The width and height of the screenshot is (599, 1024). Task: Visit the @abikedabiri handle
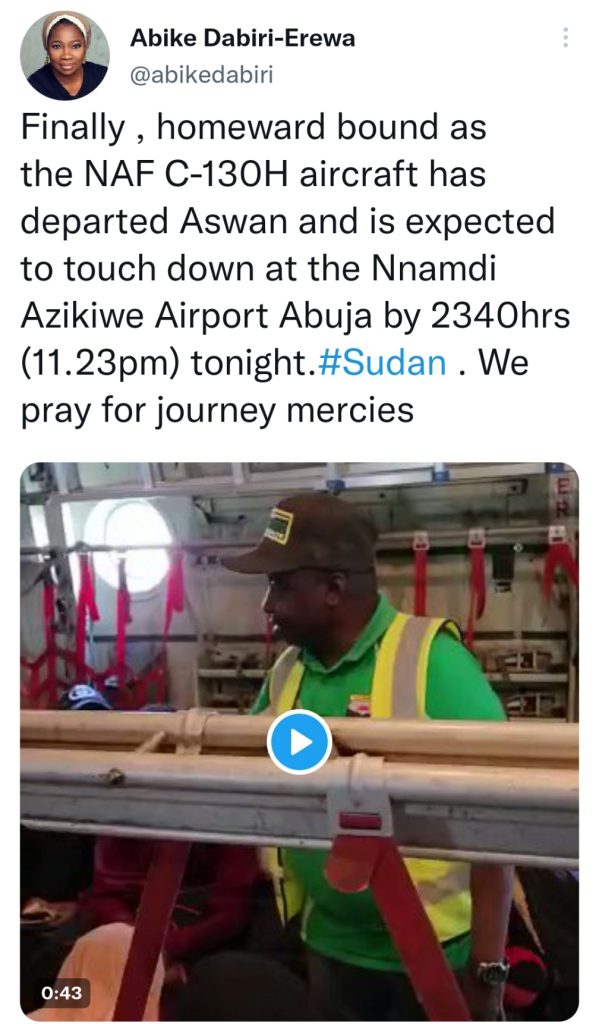point(201,75)
